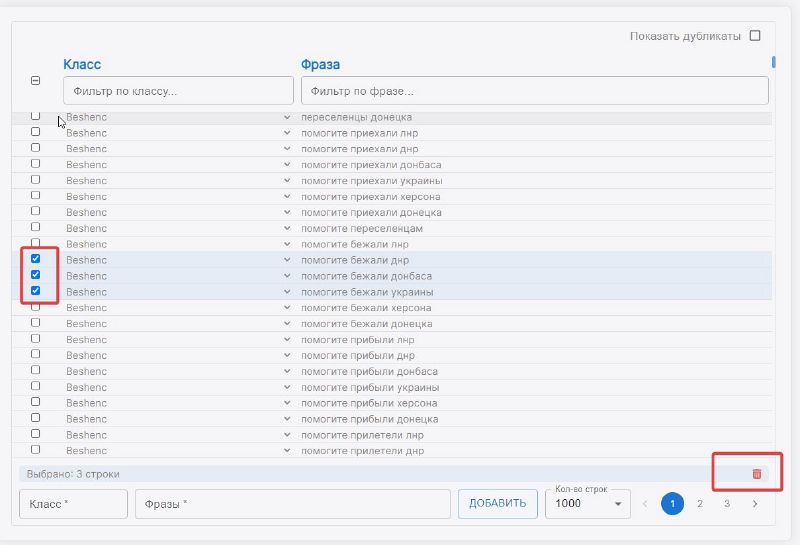The width and height of the screenshot is (800, 545).
Task: Uncheck the 'помогите бежали днр' row checkbox
Action: pyautogui.click(x=36, y=259)
